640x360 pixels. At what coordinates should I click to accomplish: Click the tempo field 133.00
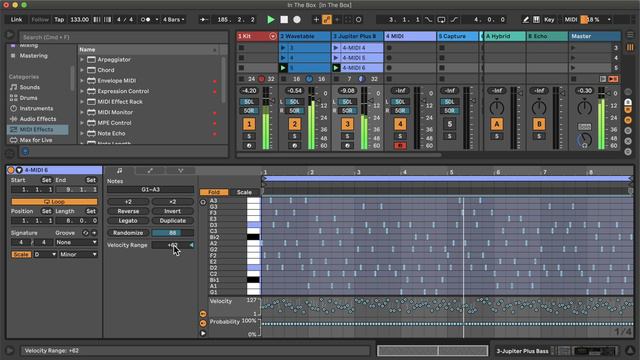(79, 19)
